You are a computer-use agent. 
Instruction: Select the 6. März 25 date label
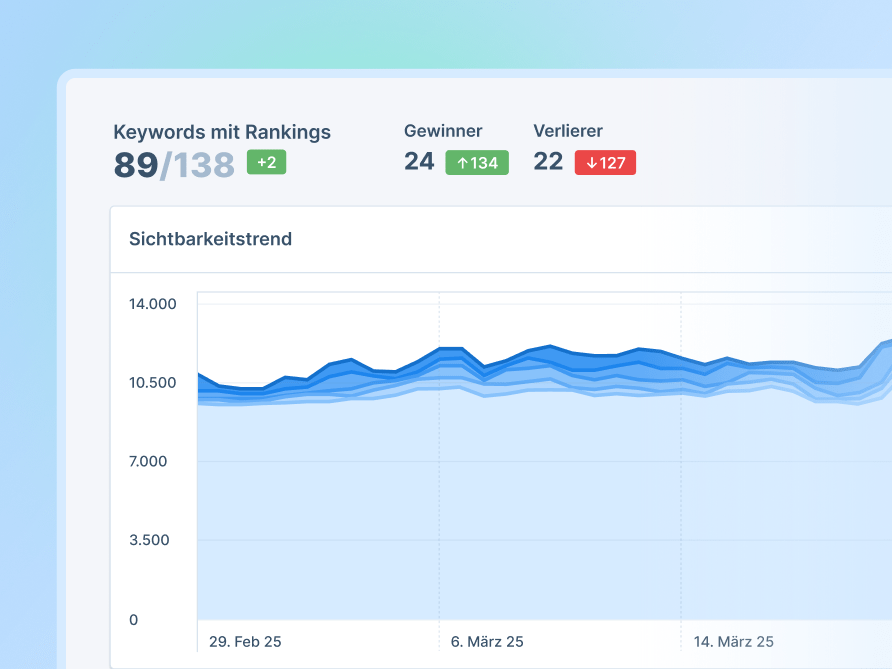487,642
